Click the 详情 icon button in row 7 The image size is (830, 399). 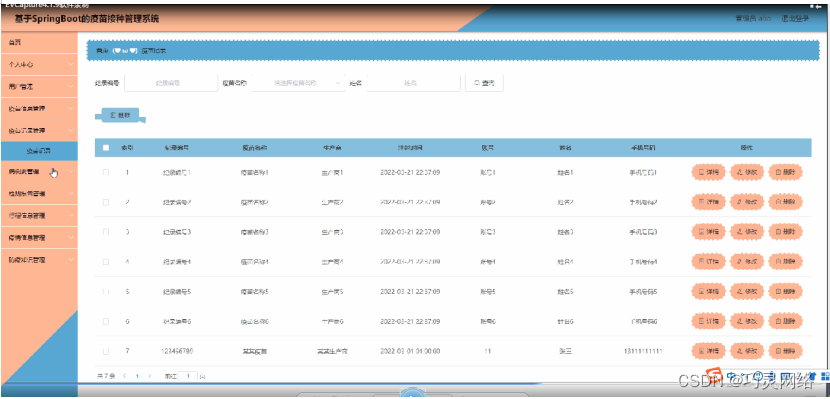(x=709, y=351)
